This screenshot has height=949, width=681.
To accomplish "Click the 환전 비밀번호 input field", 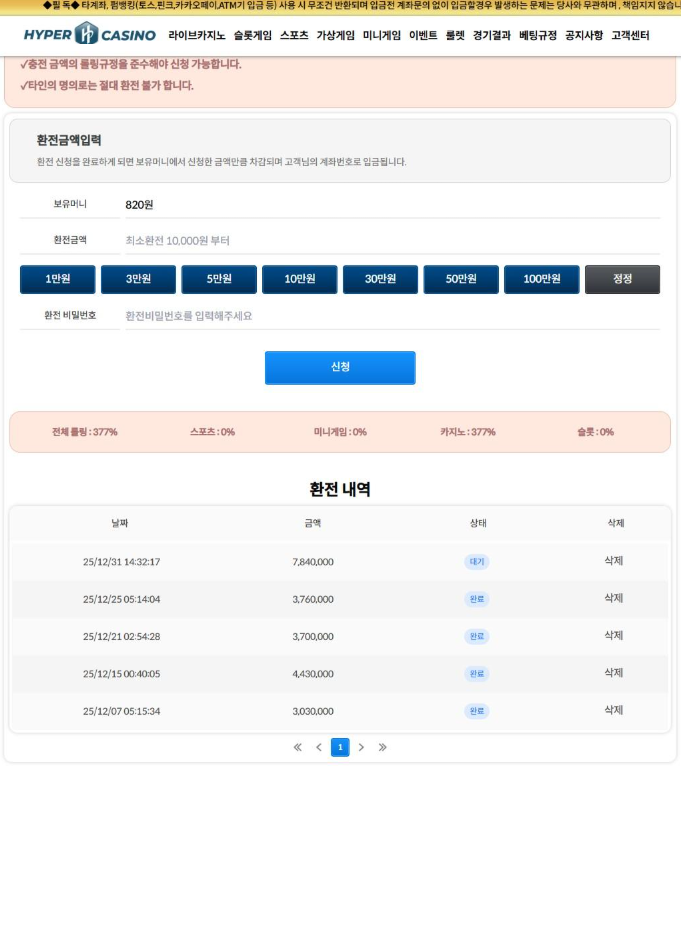I will click(x=390, y=316).
